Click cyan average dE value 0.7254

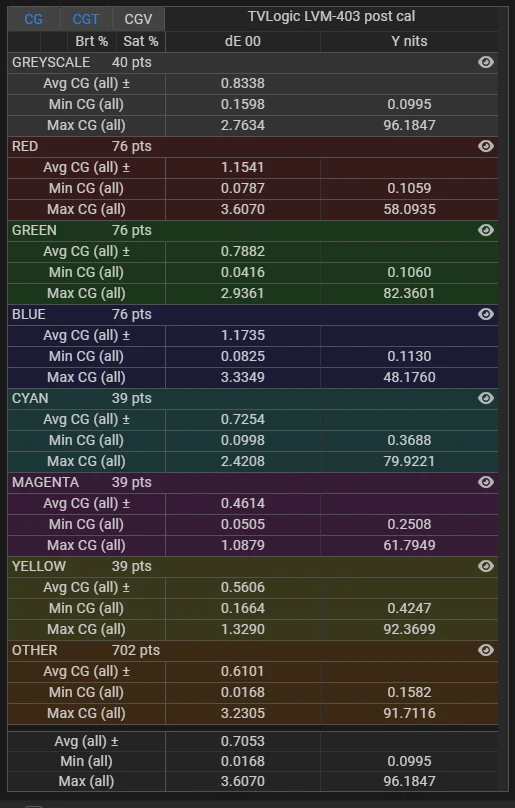243,419
